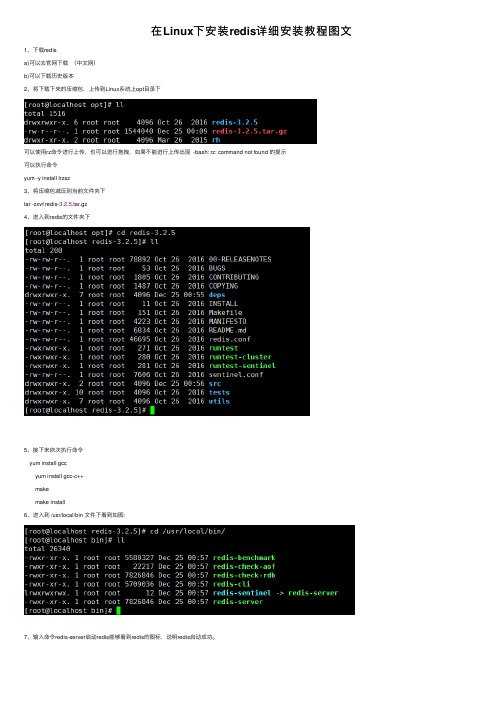Click the line '可以执行命令'
This screenshot has width=504, height=713.
[41, 165]
